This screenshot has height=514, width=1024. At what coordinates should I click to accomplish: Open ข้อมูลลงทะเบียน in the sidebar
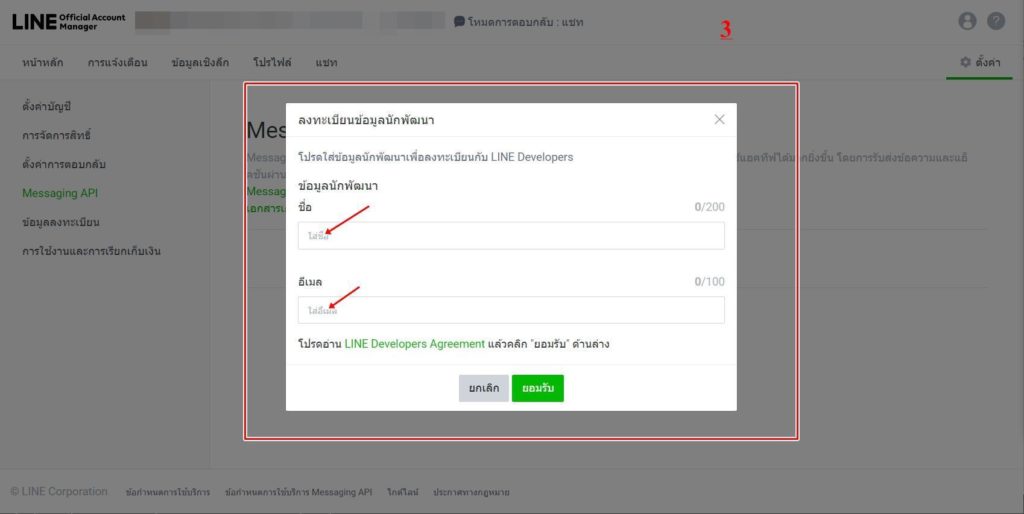pyautogui.click(x=61, y=222)
